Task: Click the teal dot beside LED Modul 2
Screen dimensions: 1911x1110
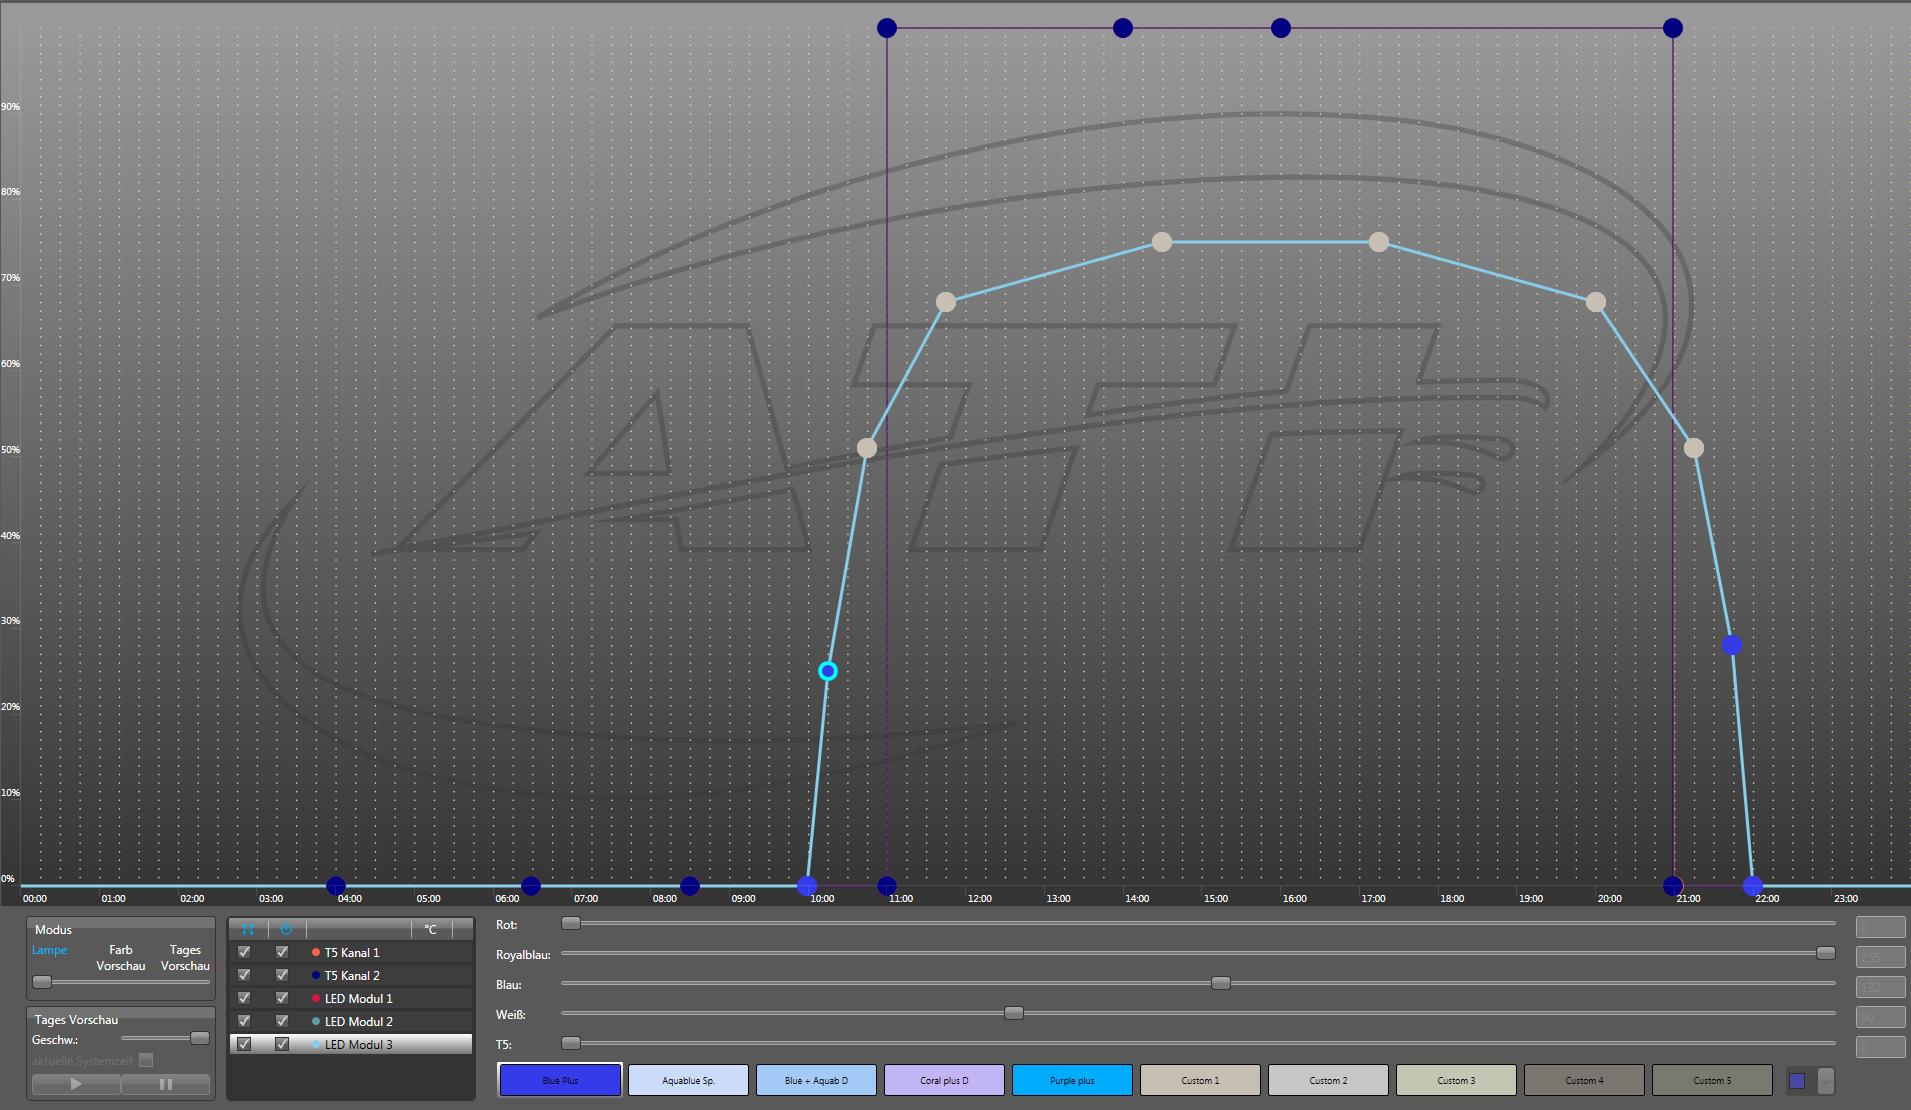Action: point(316,1021)
